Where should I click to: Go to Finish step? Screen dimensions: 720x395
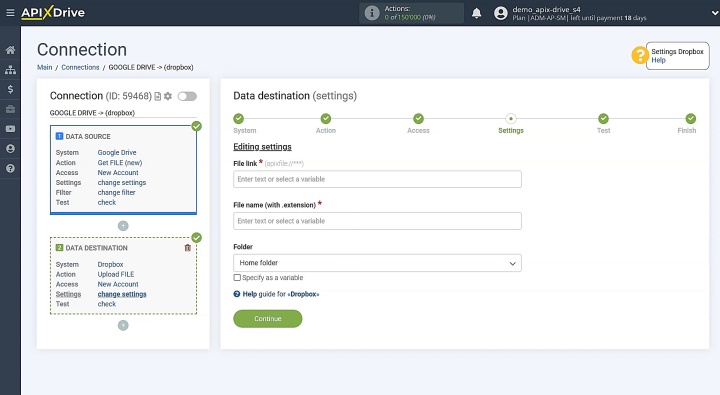coord(691,118)
